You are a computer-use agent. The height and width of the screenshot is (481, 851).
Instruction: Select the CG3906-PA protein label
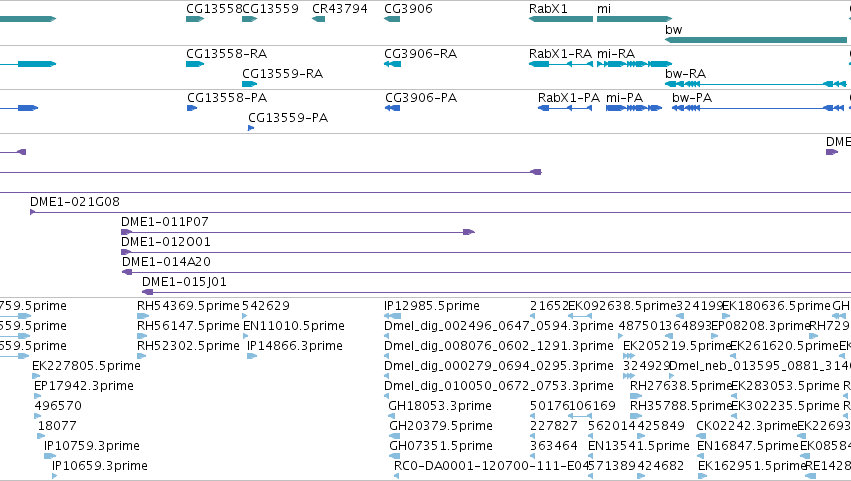click(421, 98)
